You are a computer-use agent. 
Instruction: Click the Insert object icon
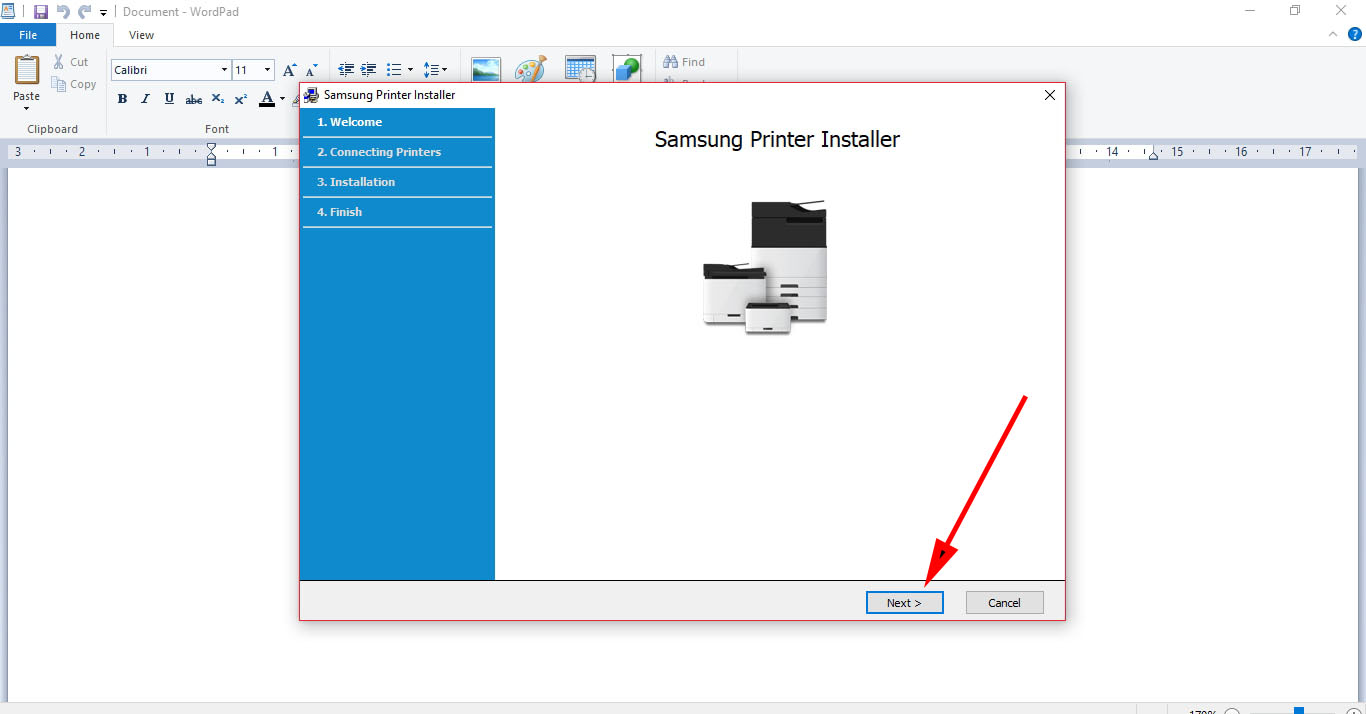tap(627, 68)
